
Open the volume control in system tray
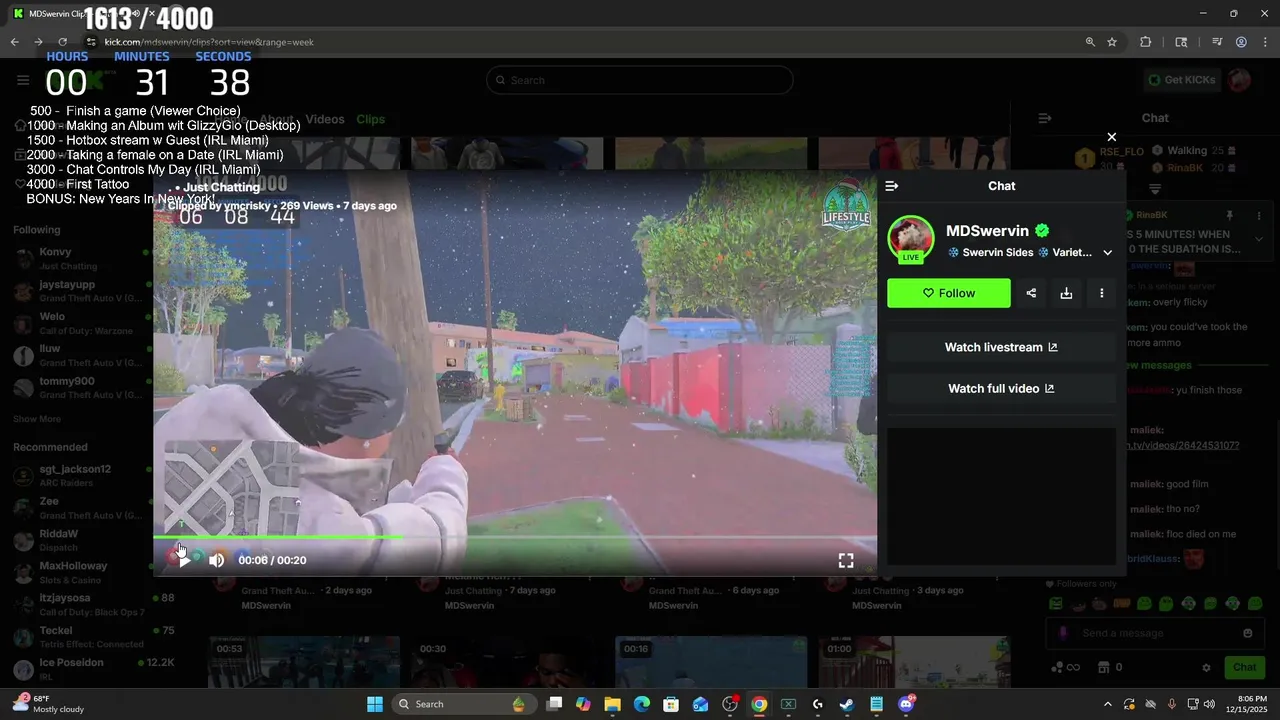(x=1209, y=704)
